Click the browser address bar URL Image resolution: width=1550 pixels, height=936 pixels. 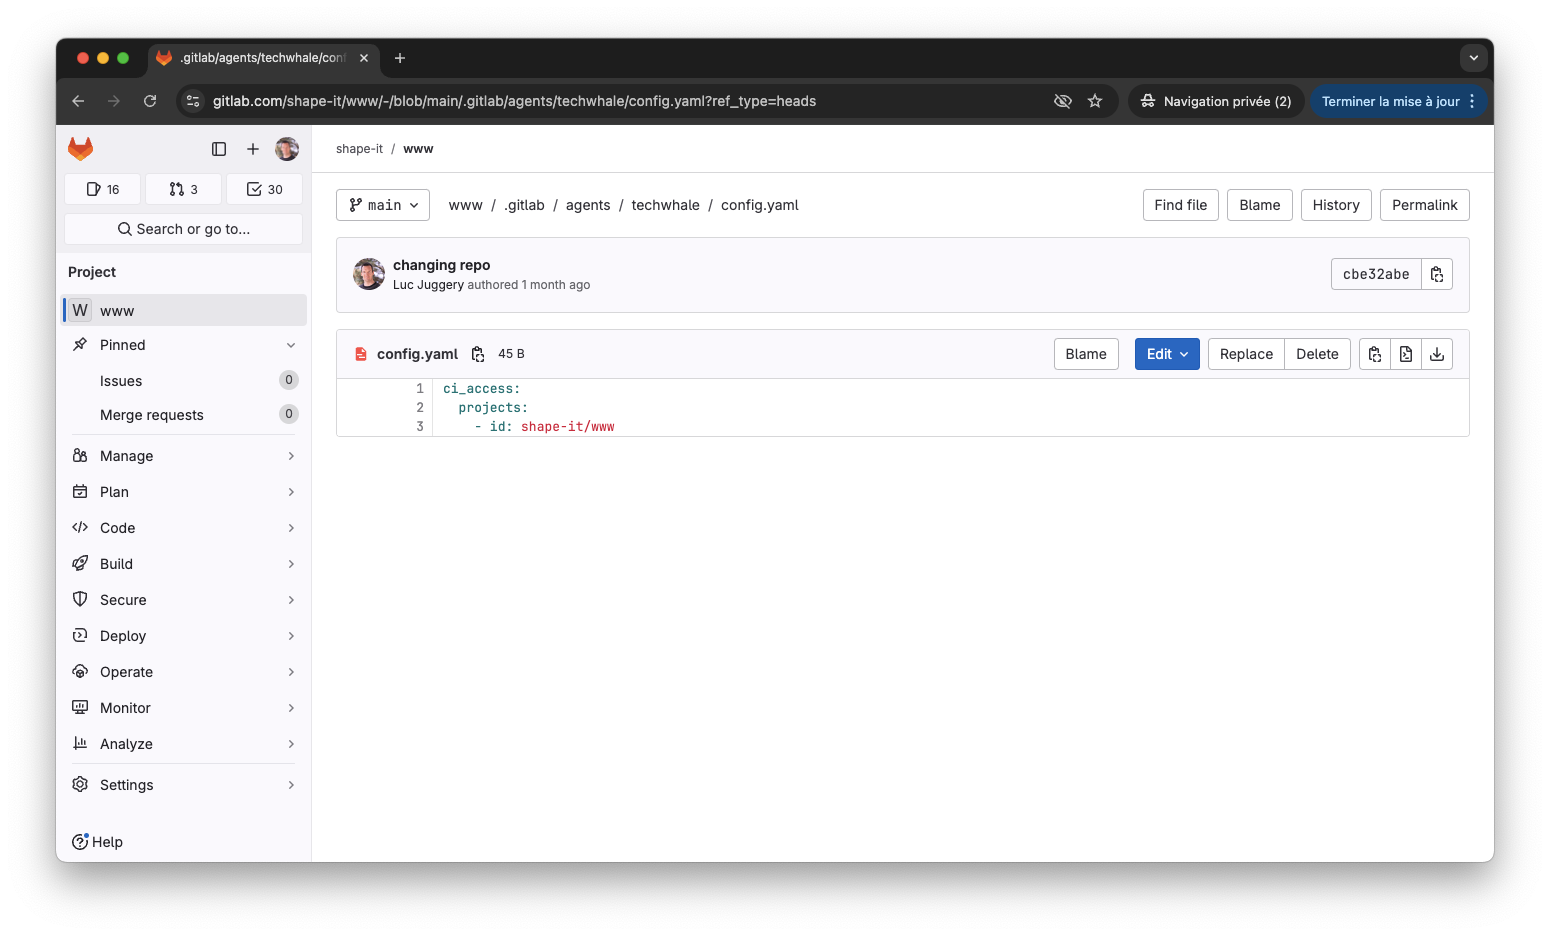click(514, 101)
